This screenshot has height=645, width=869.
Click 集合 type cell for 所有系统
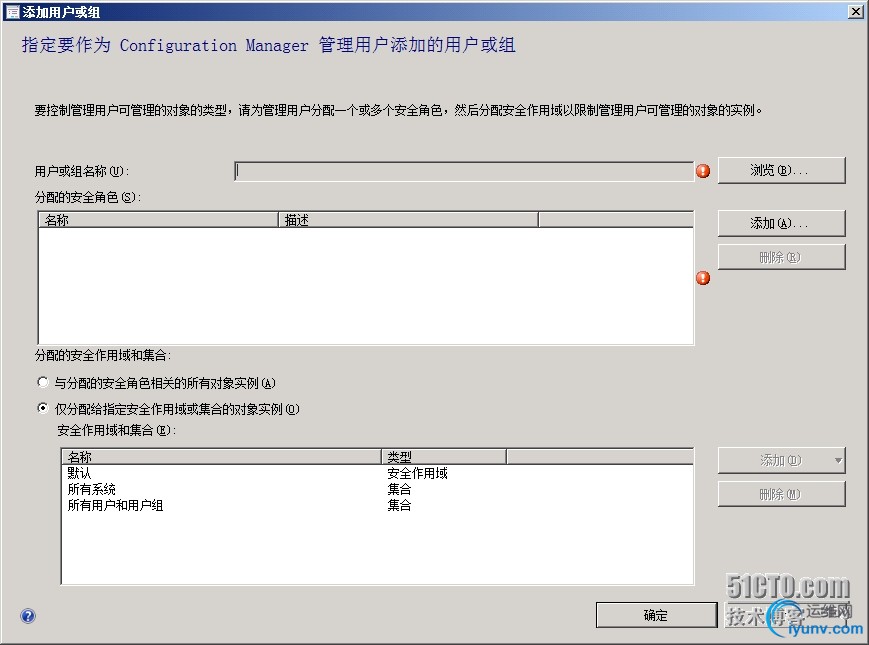[x=399, y=489]
